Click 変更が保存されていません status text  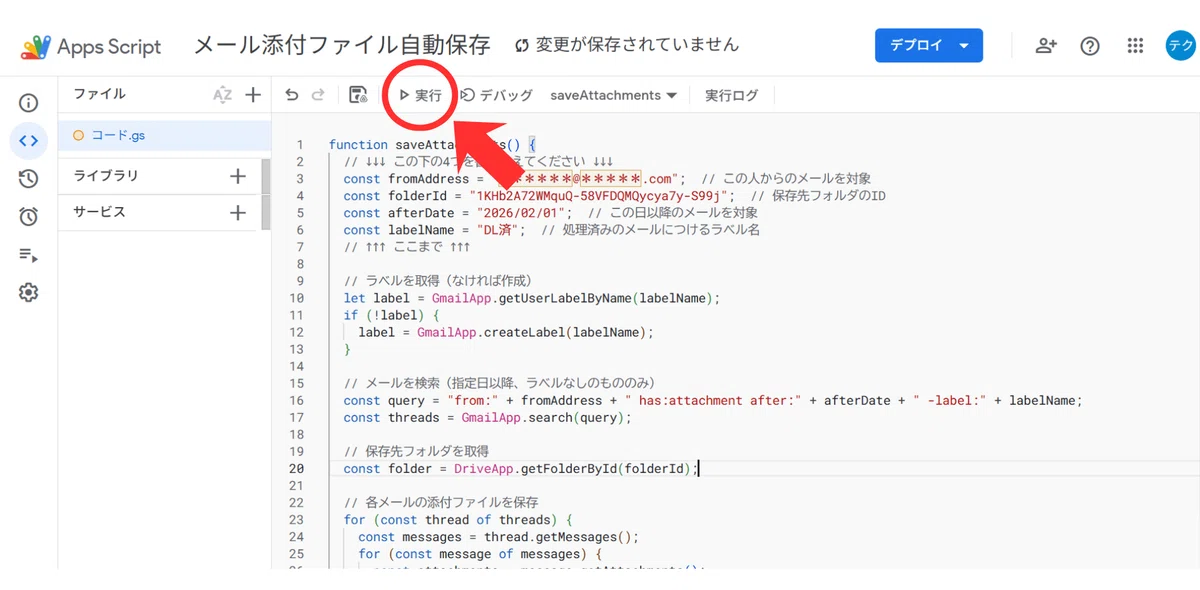tap(638, 45)
